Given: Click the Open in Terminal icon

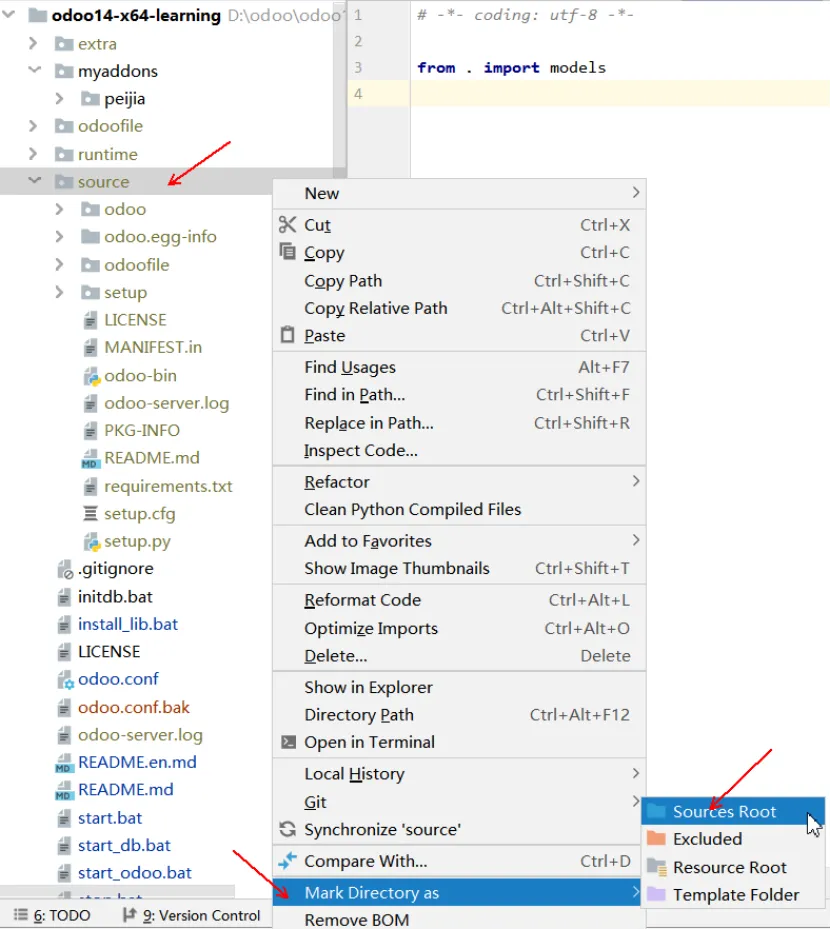Looking at the screenshot, I should tap(288, 742).
